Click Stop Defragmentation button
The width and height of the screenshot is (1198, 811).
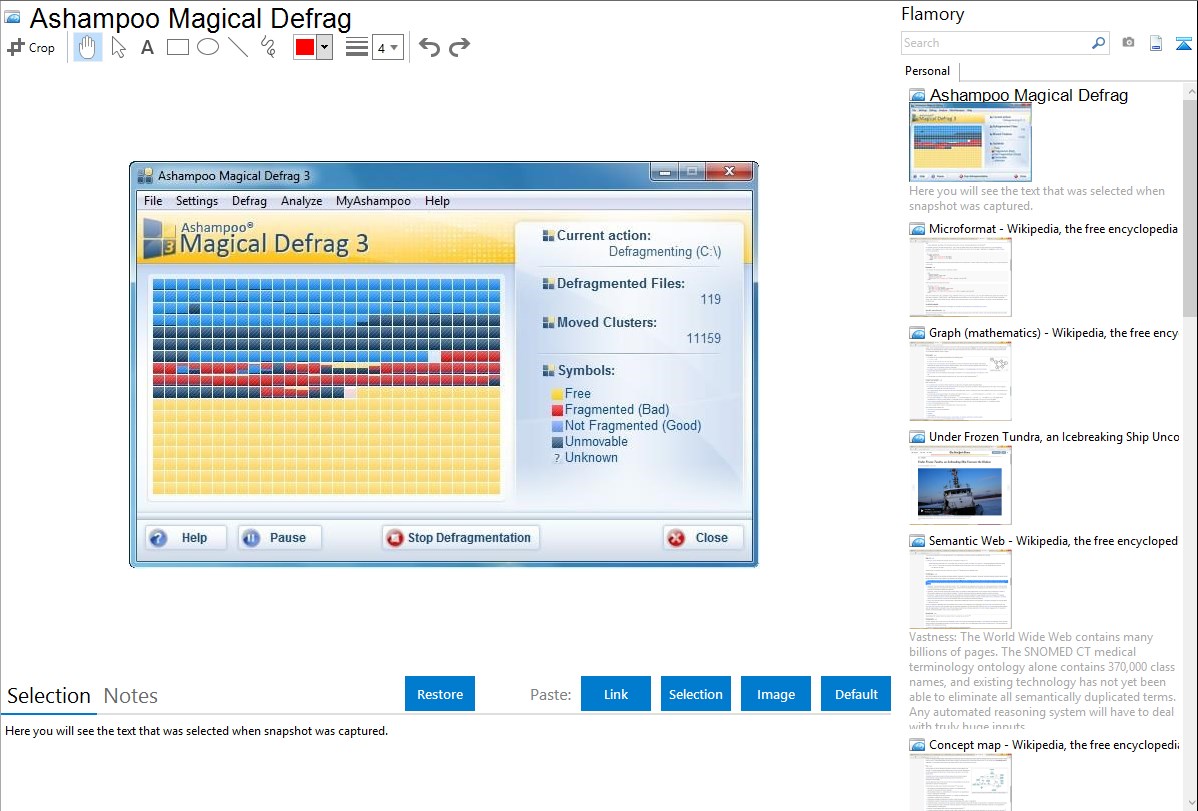(461, 538)
